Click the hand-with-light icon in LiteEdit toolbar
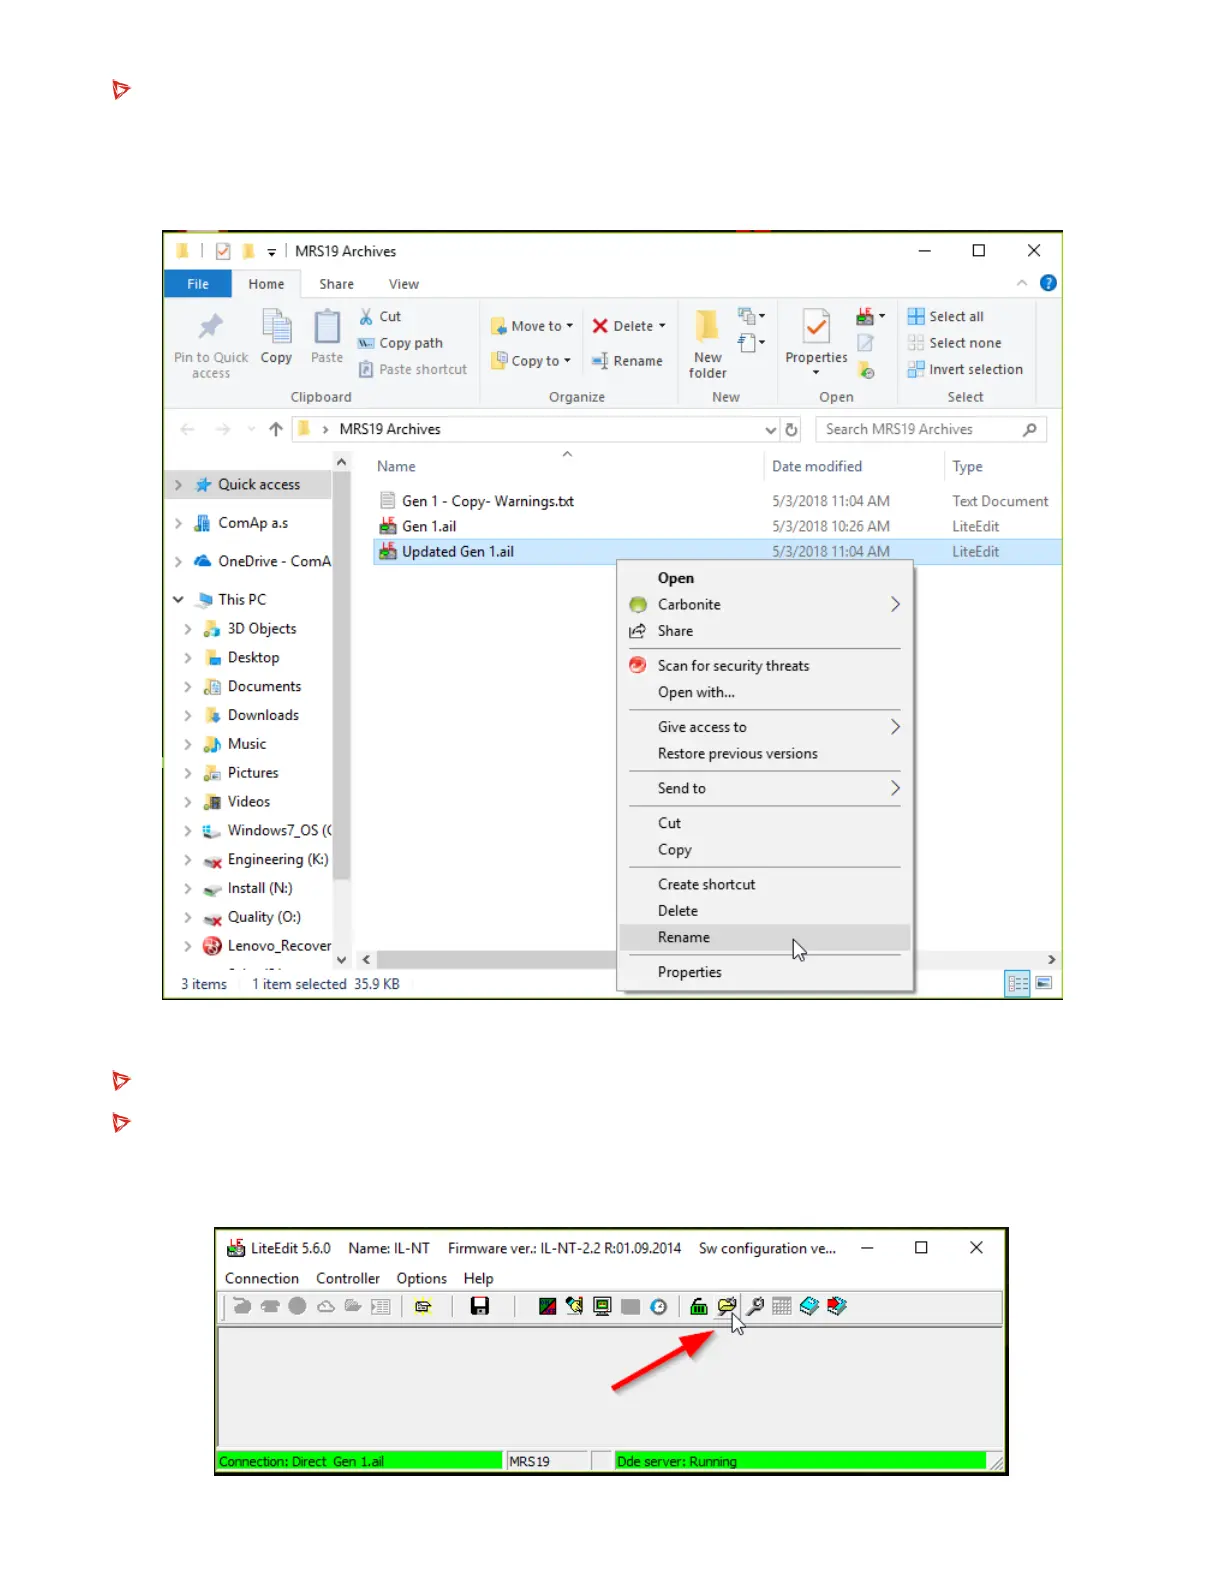 (574, 1306)
